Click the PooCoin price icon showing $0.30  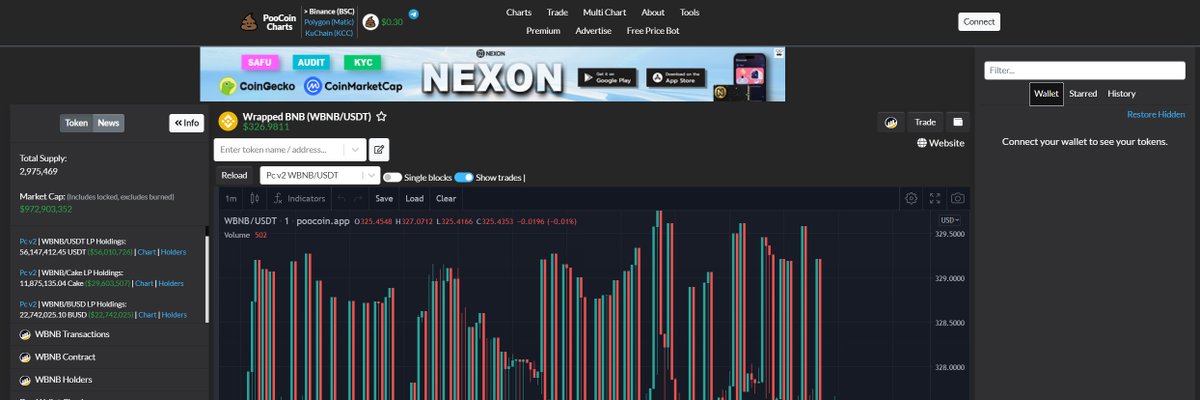point(371,22)
